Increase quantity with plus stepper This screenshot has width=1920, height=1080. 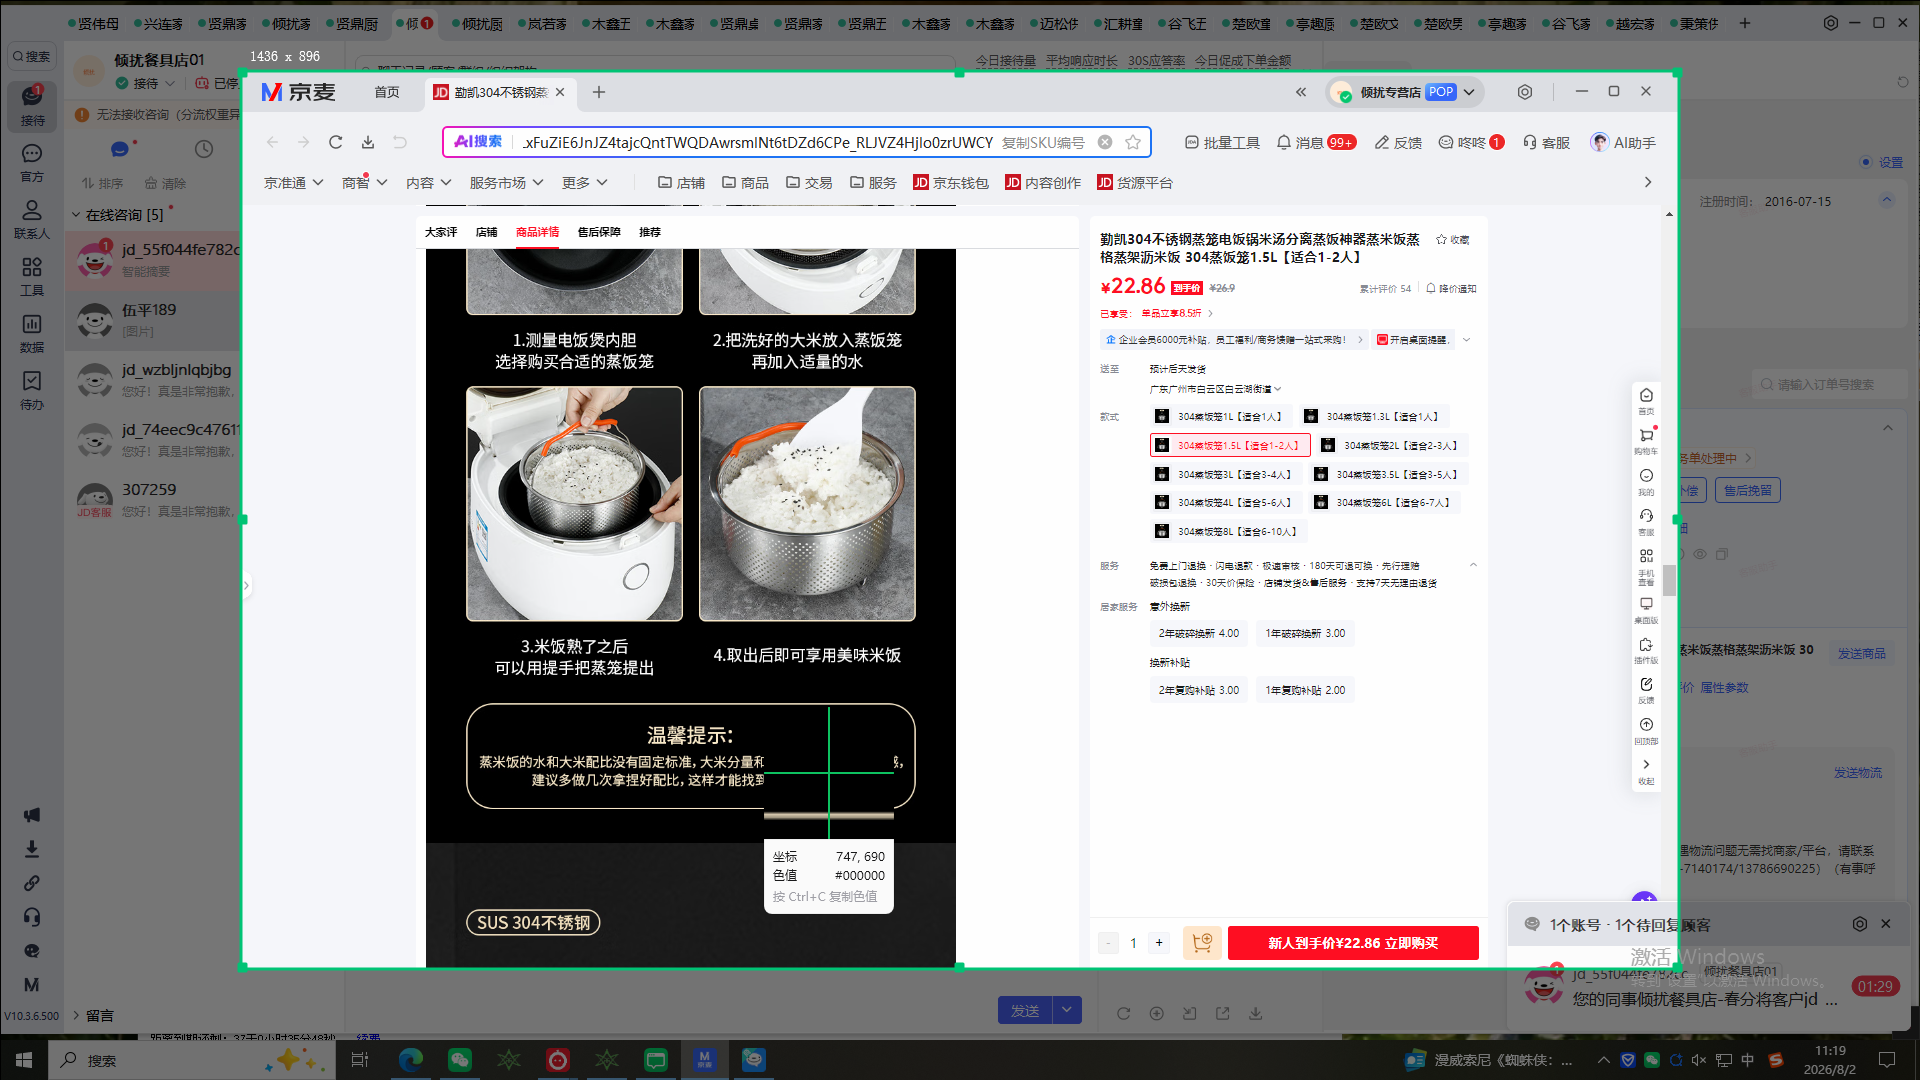click(1159, 943)
